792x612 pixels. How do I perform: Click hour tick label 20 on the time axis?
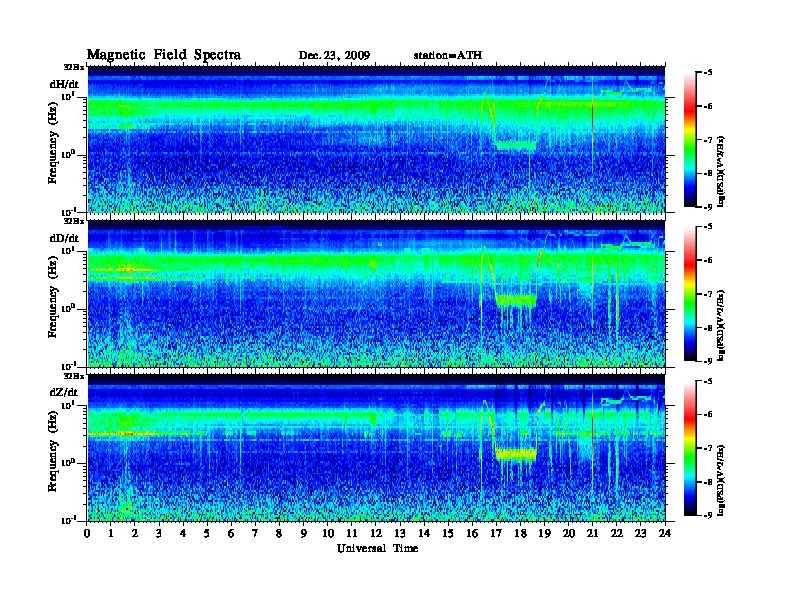pos(569,533)
